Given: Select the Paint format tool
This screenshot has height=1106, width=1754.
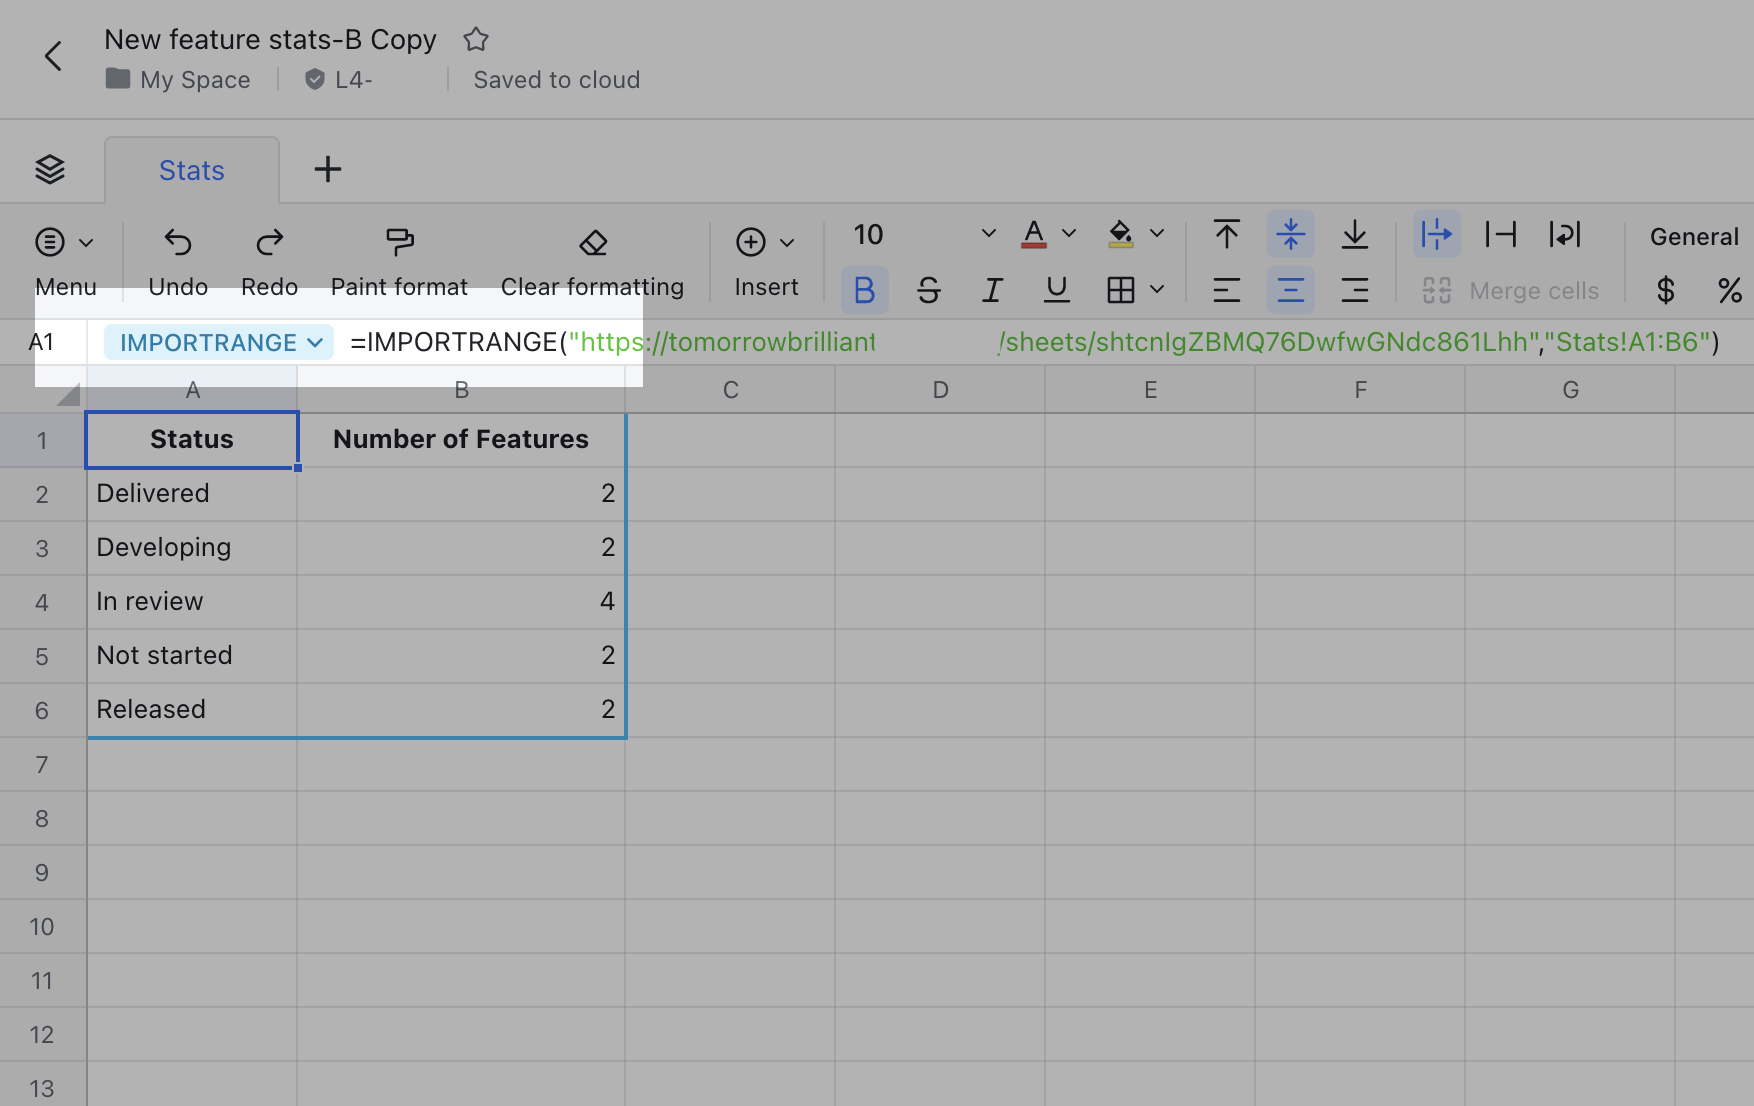Looking at the screenshot, I should (x=399, y=260).
